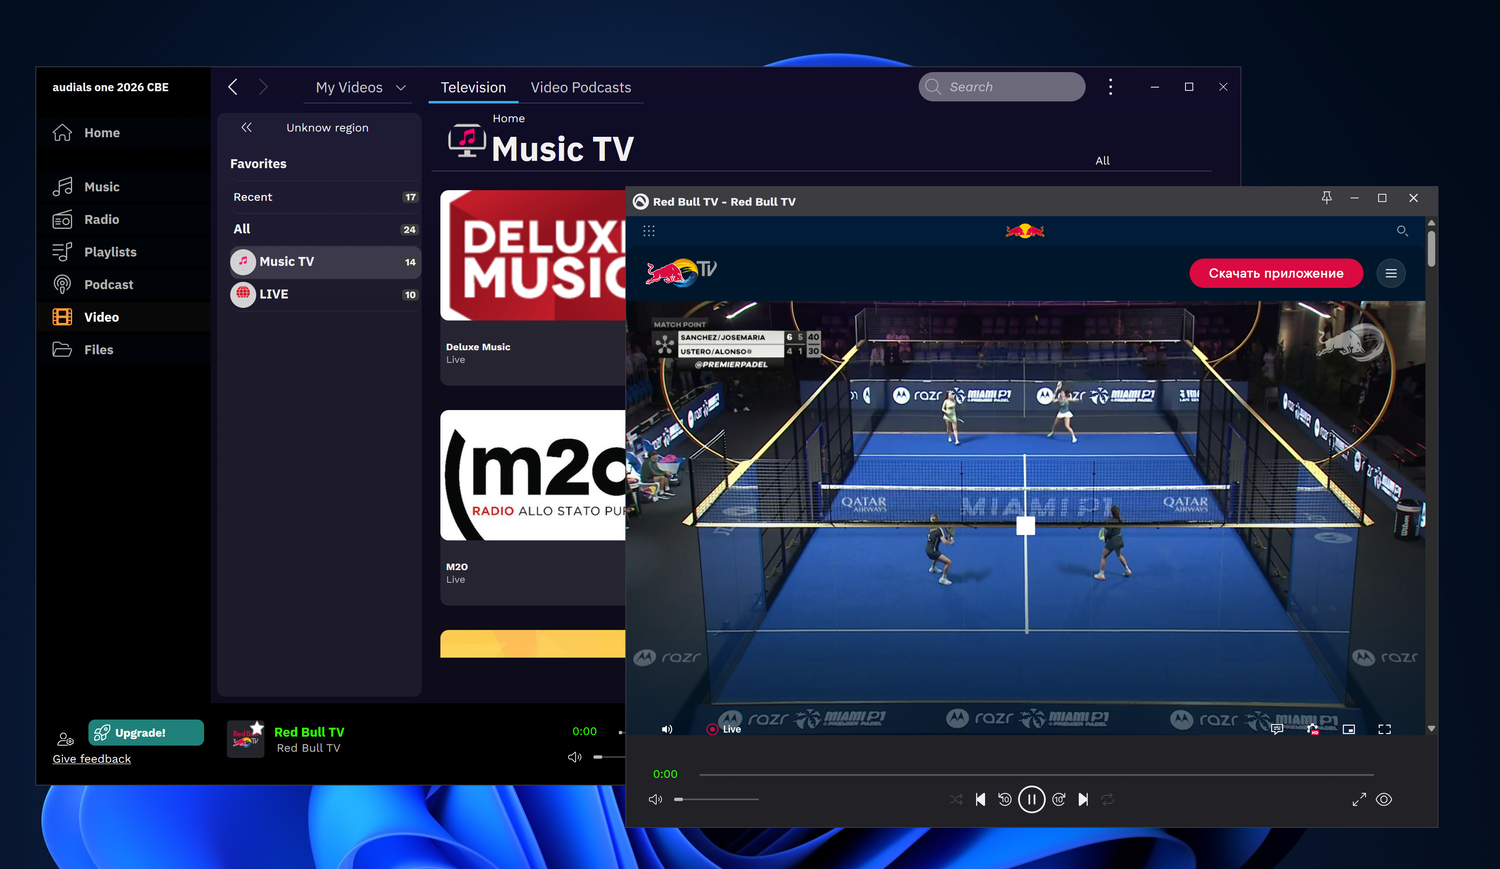
Task: Adjust the audials main window volume slider
Action: 609,757
